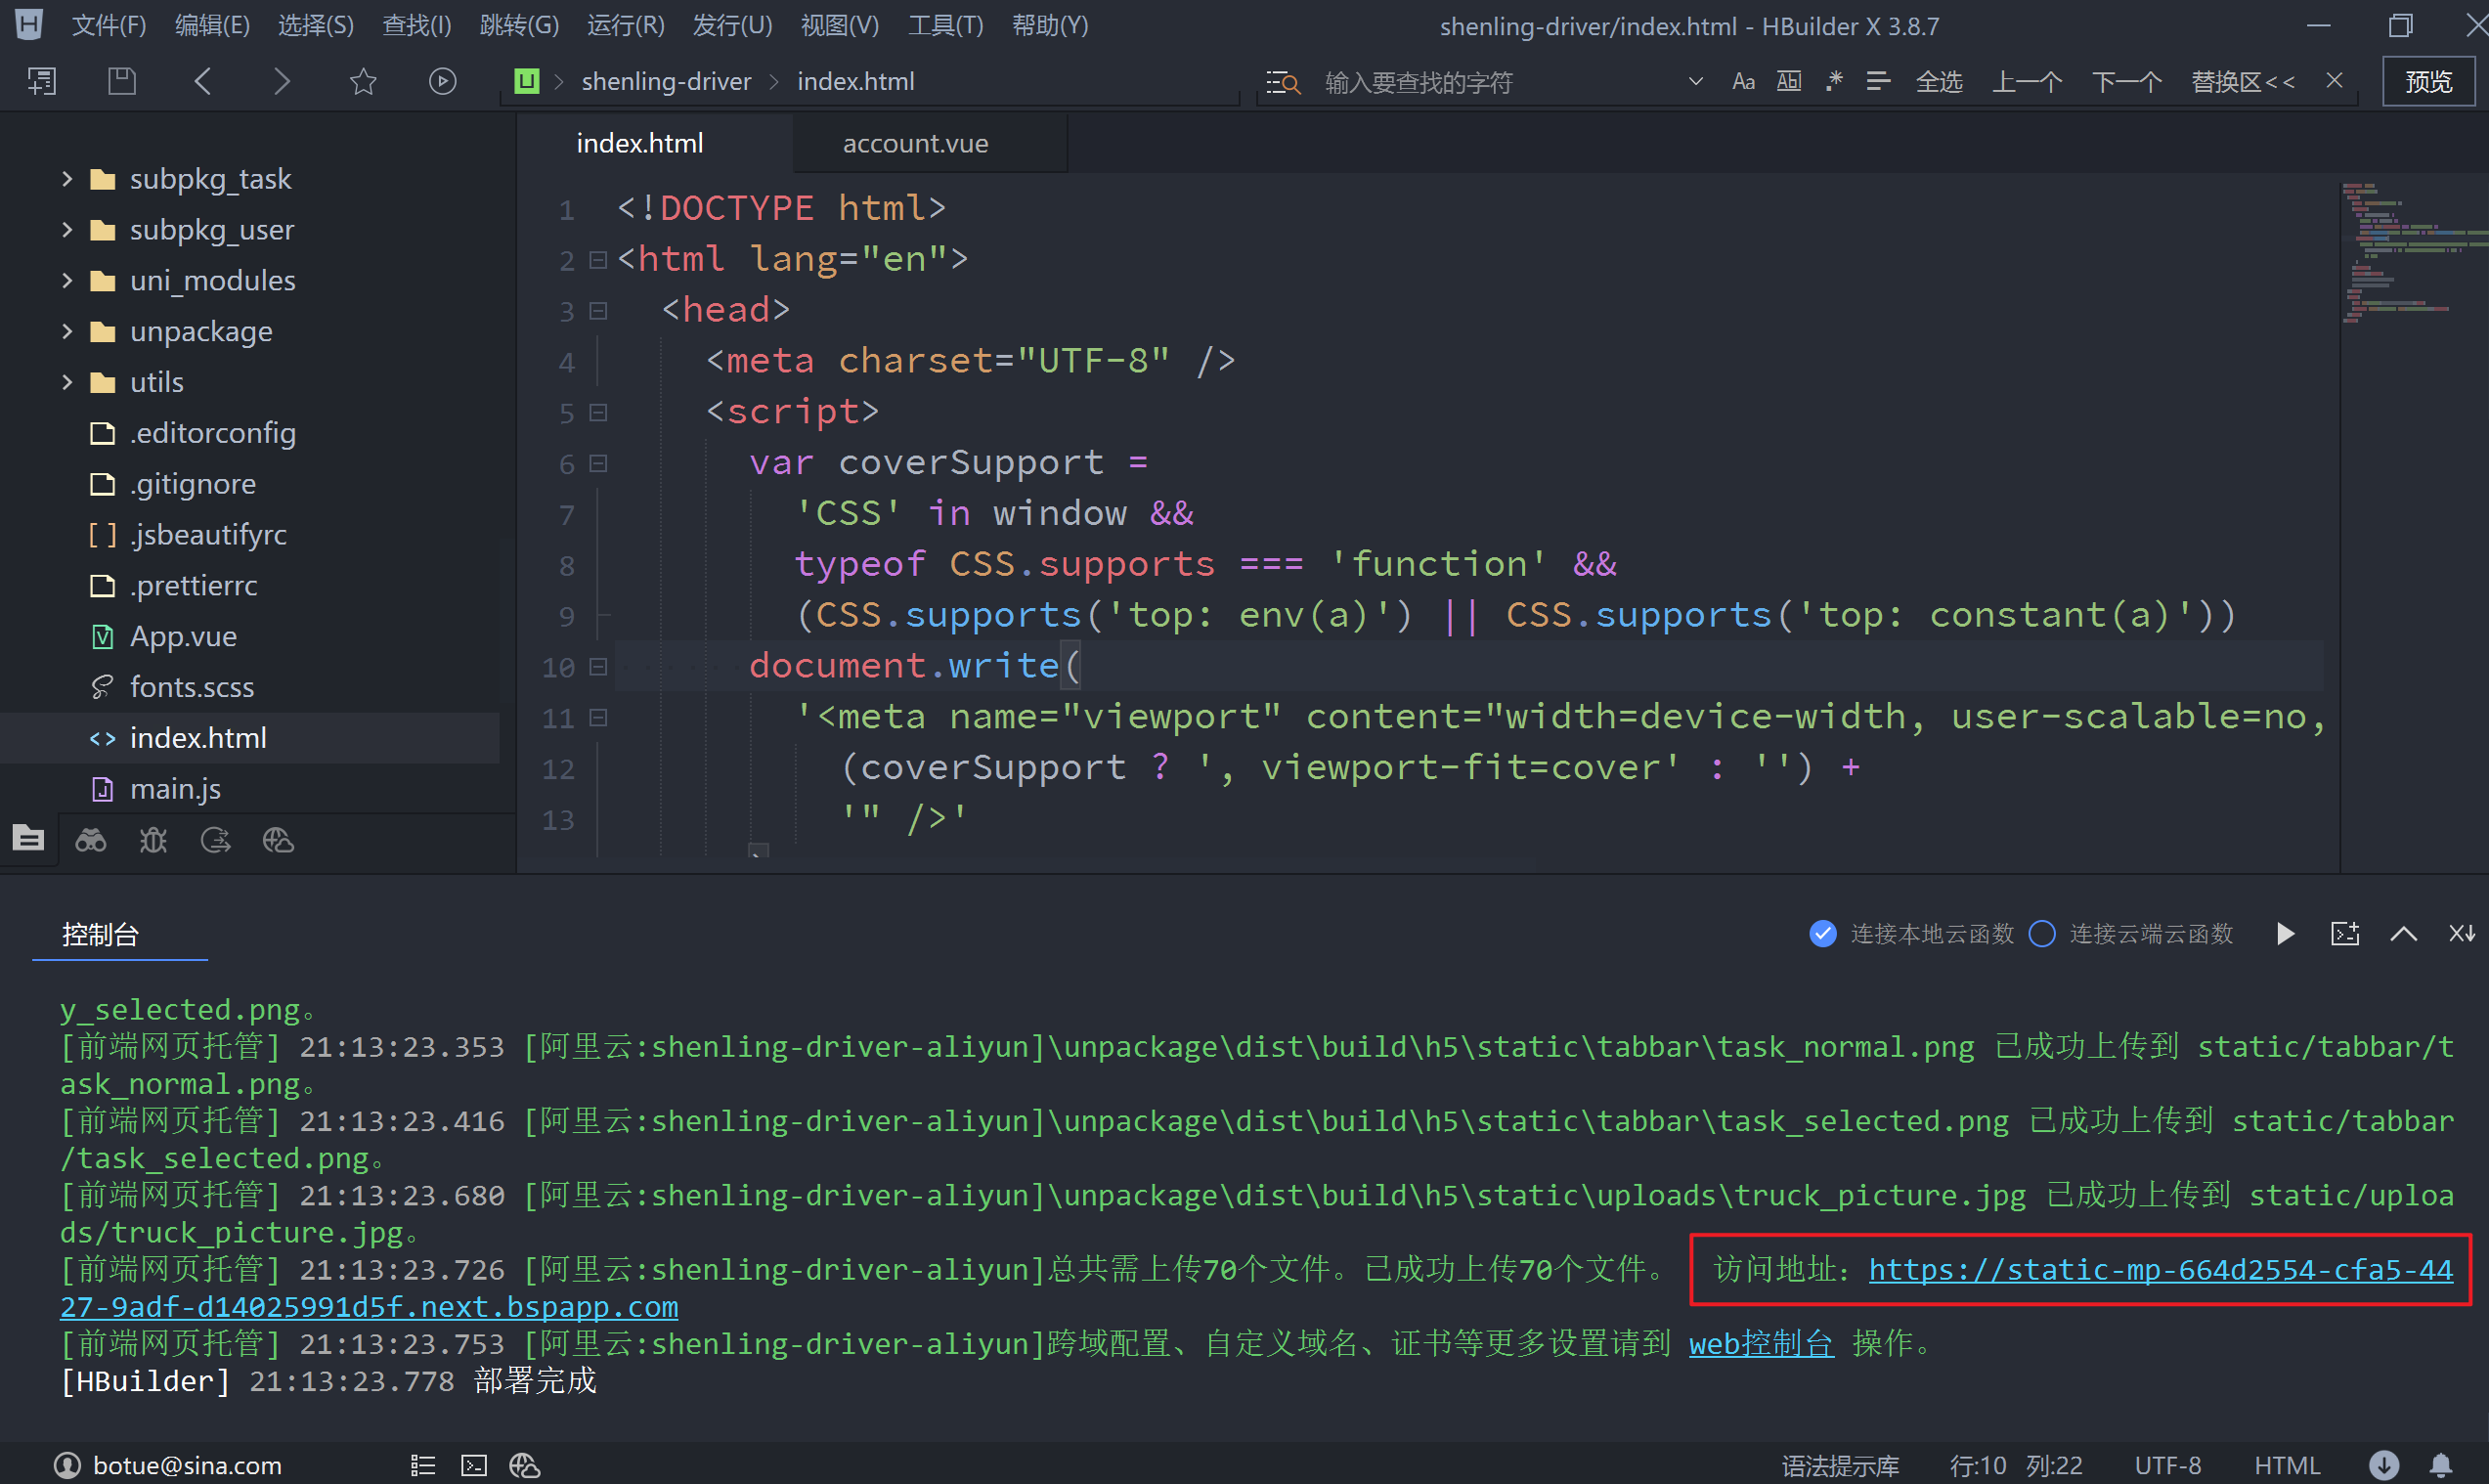This screenshot has width=2489, height=1484.
Task: Open the binoculars search icon panel
Action: pos(91,841)
